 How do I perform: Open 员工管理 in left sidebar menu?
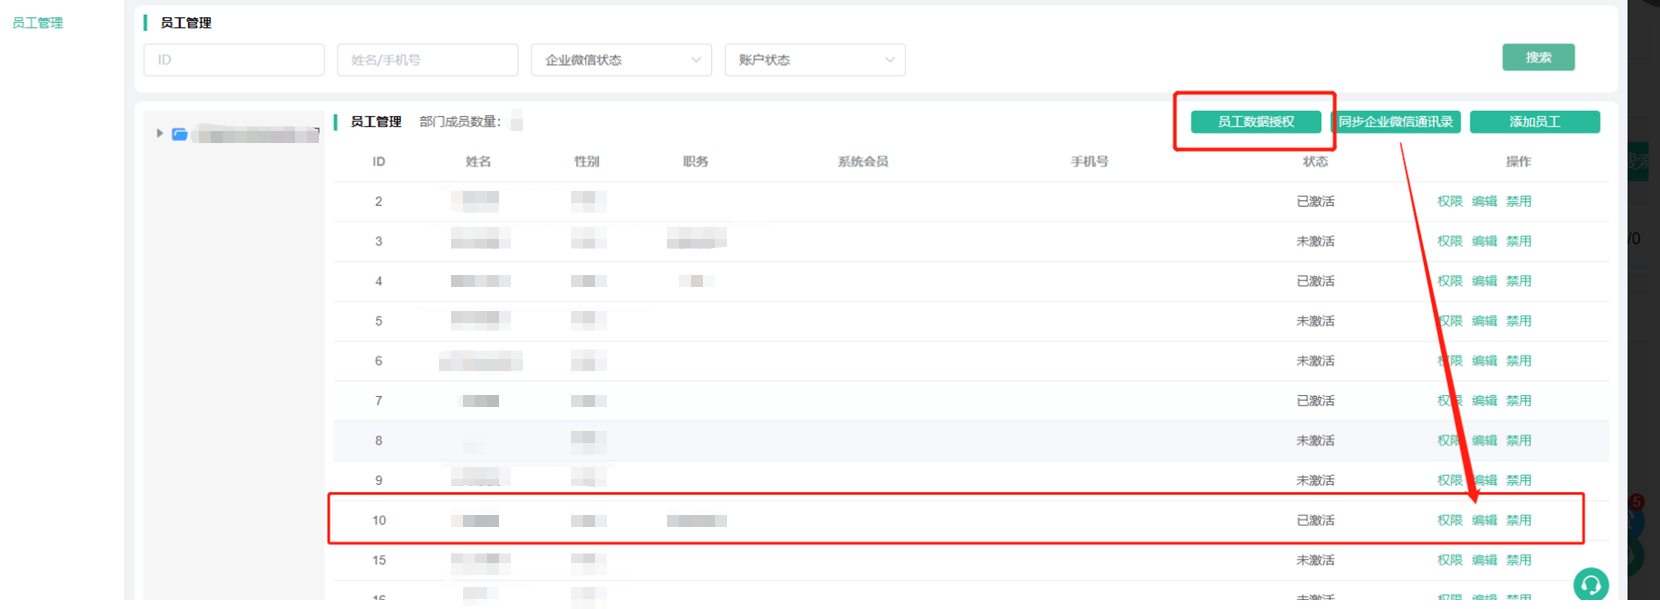point(38,23)
